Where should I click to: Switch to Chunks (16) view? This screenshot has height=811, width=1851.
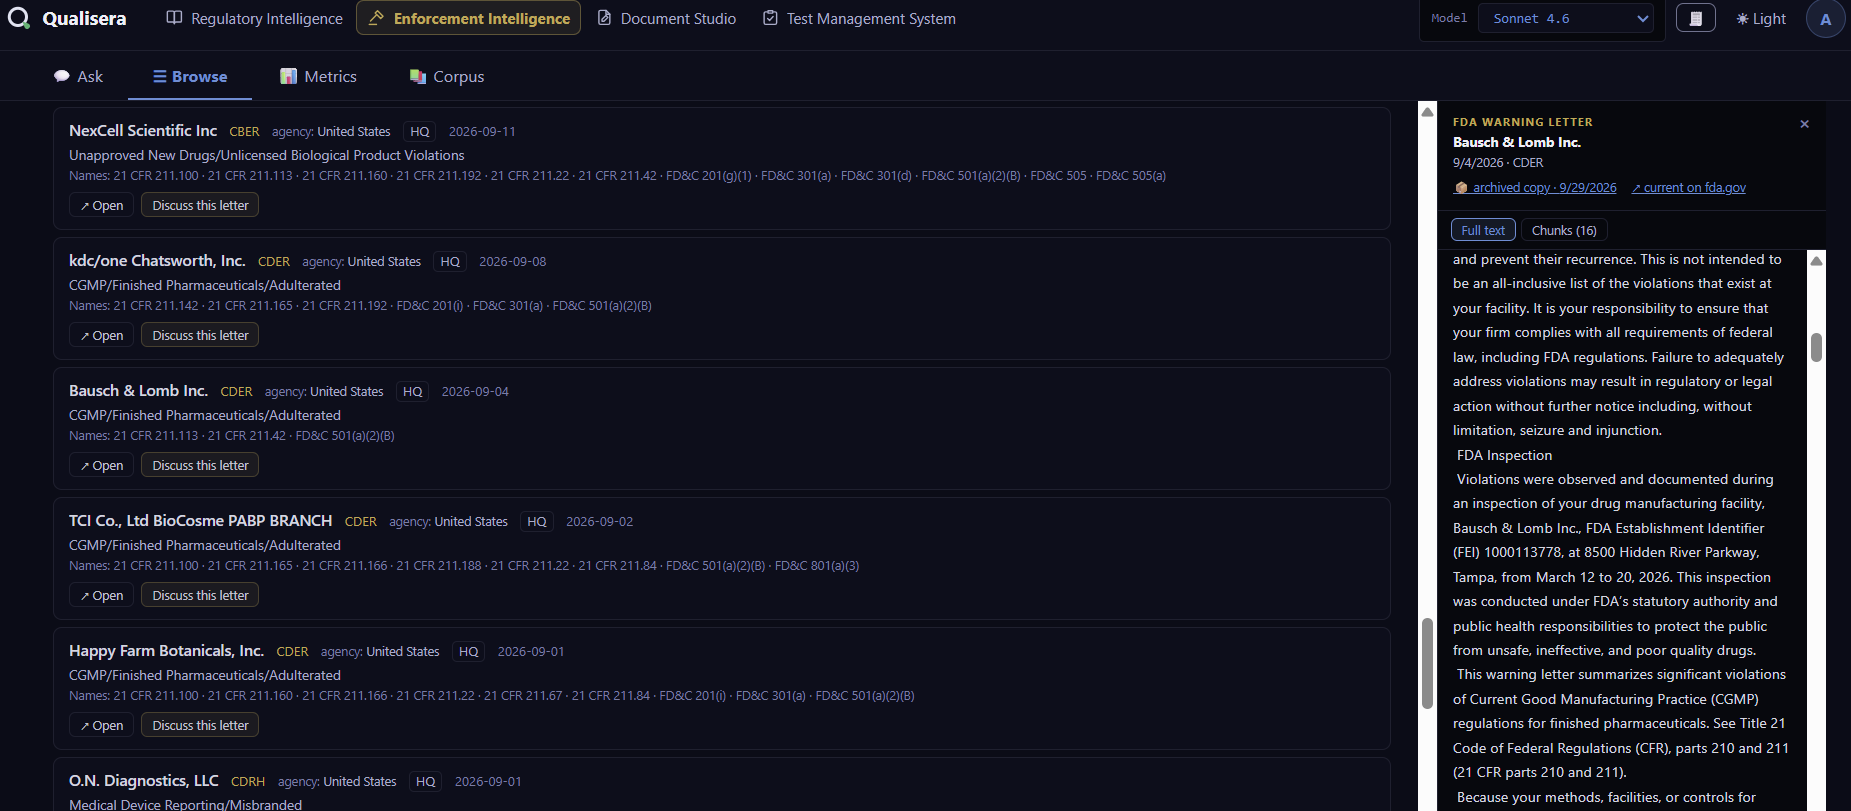1564,230
